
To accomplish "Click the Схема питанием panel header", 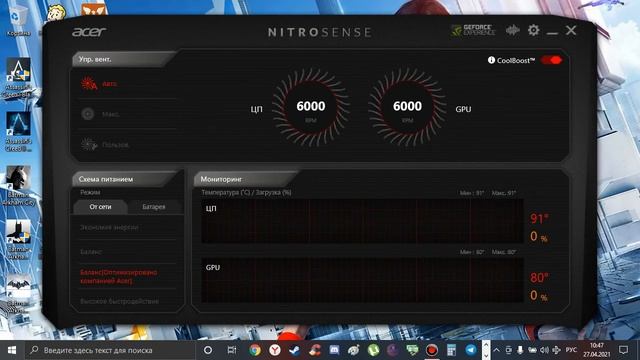I will 124,179.
